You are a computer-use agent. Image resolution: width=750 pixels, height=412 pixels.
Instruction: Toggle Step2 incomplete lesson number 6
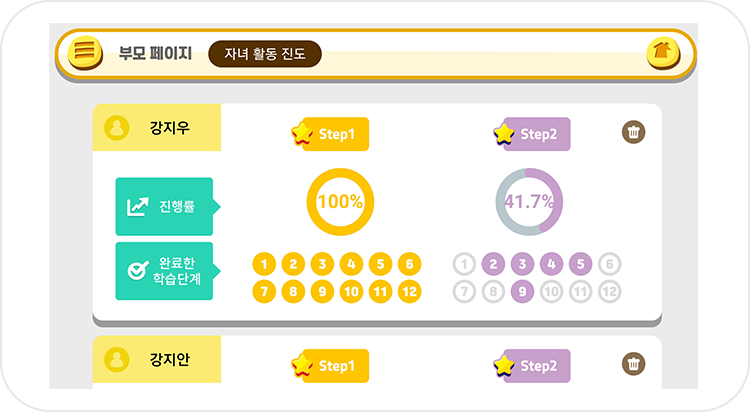(x=609, y=265)
